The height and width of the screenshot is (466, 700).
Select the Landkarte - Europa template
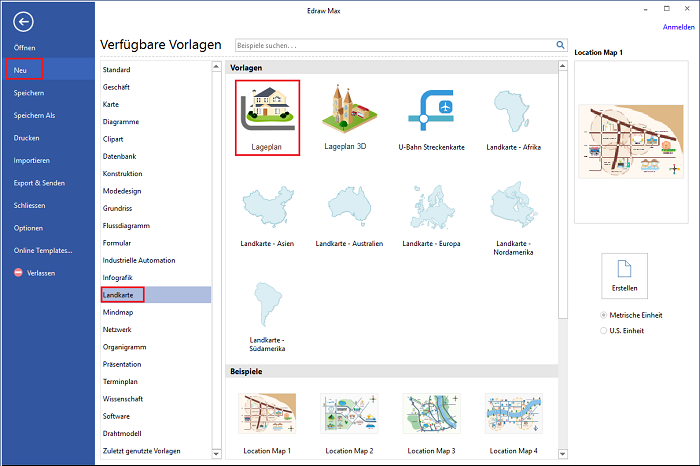(x=431, y=207)
